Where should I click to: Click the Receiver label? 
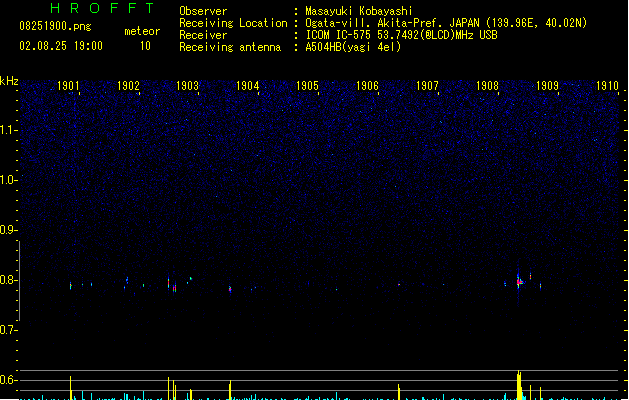pos(203,35)
